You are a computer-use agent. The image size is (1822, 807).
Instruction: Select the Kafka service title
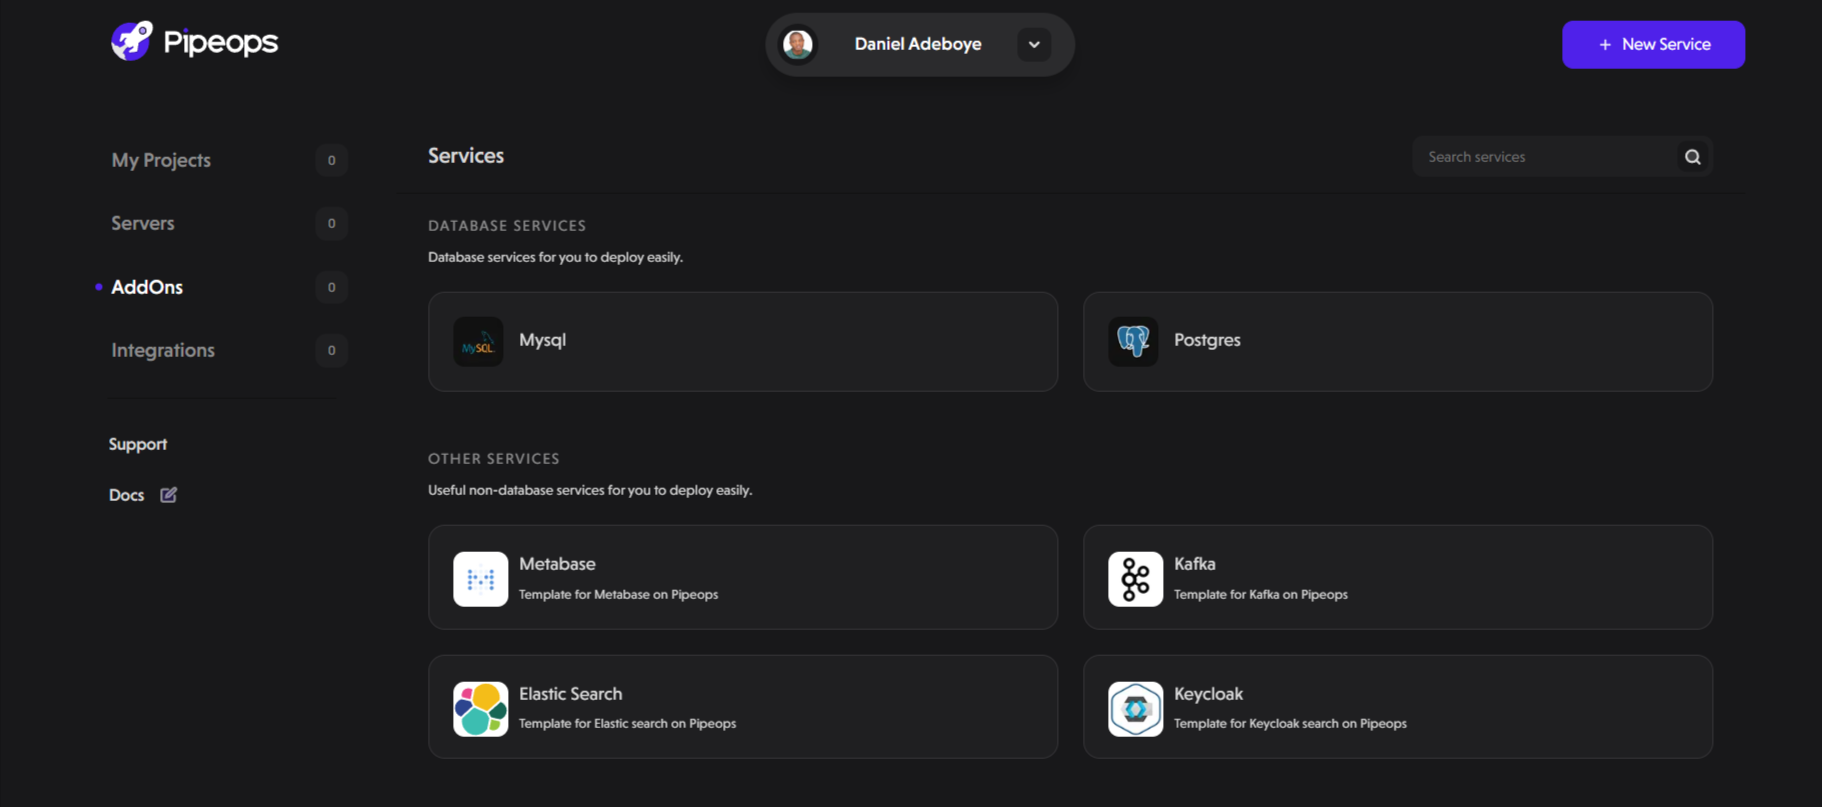coord(1195,564)
